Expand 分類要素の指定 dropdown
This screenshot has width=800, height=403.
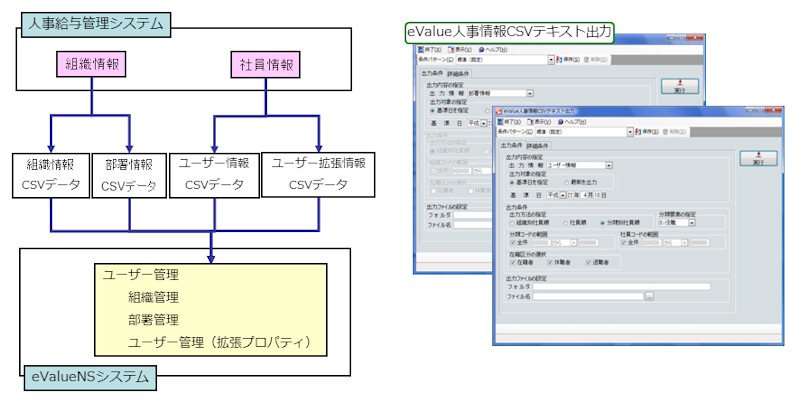click(x=692, y=222)
